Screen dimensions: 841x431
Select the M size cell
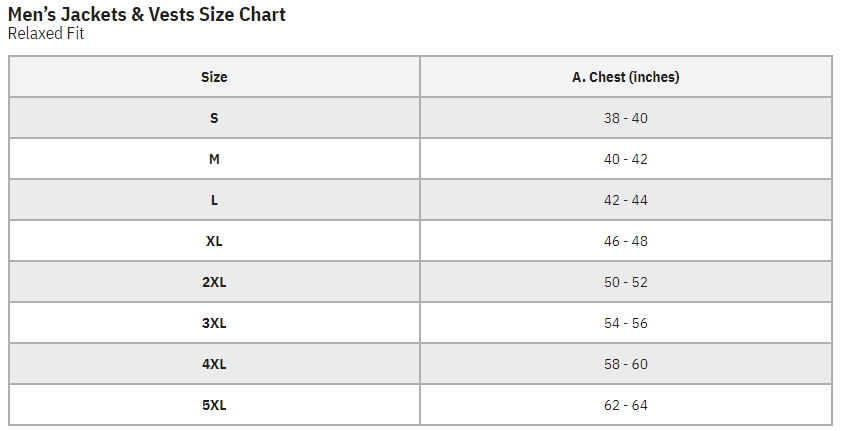214,159
